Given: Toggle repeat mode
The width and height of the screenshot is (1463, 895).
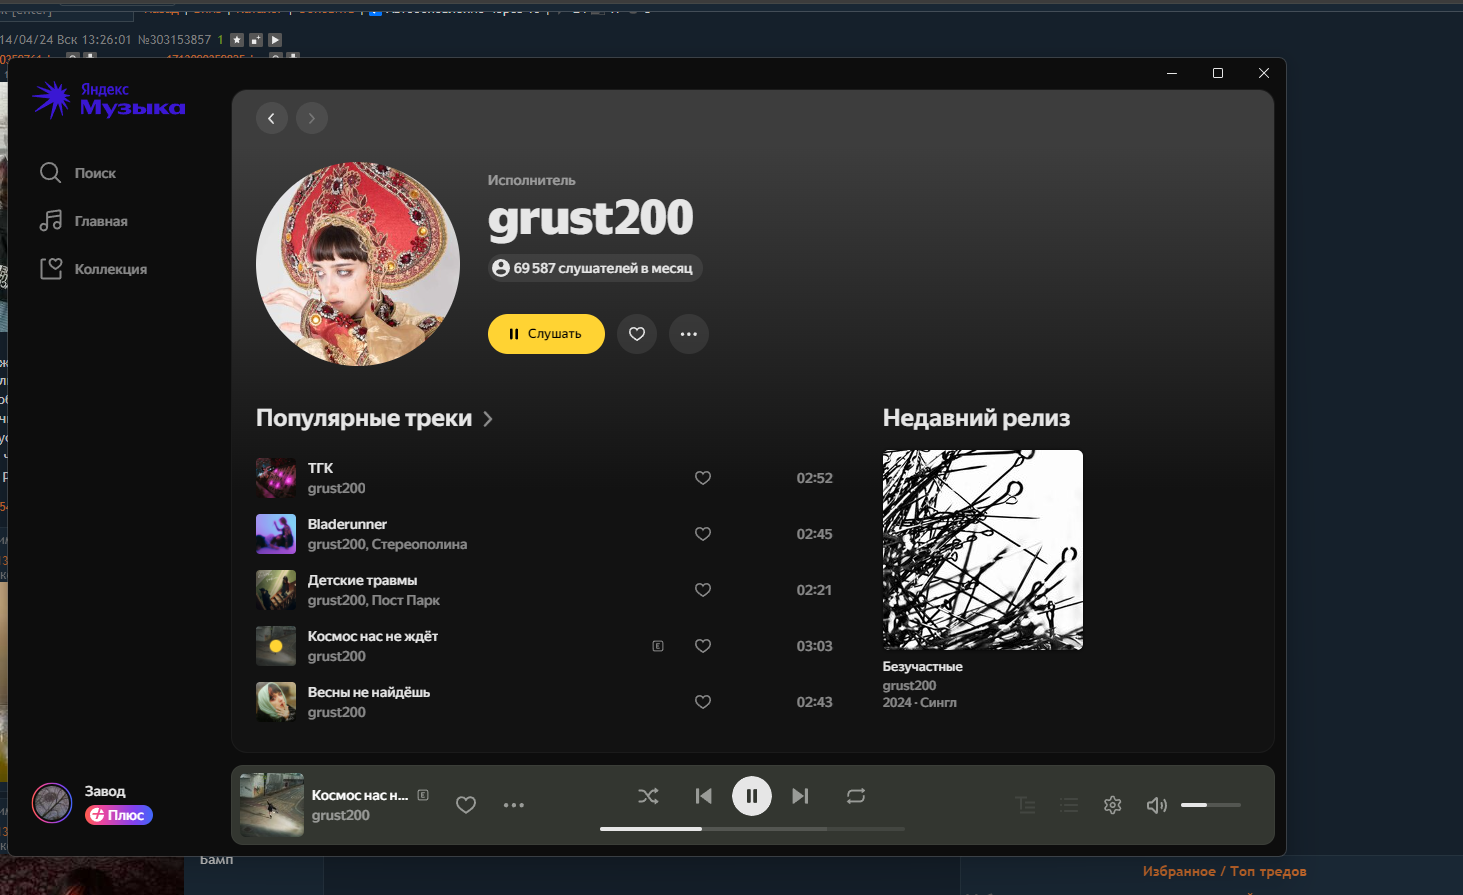Looking at the screenshot, I should tap(856, 796).
